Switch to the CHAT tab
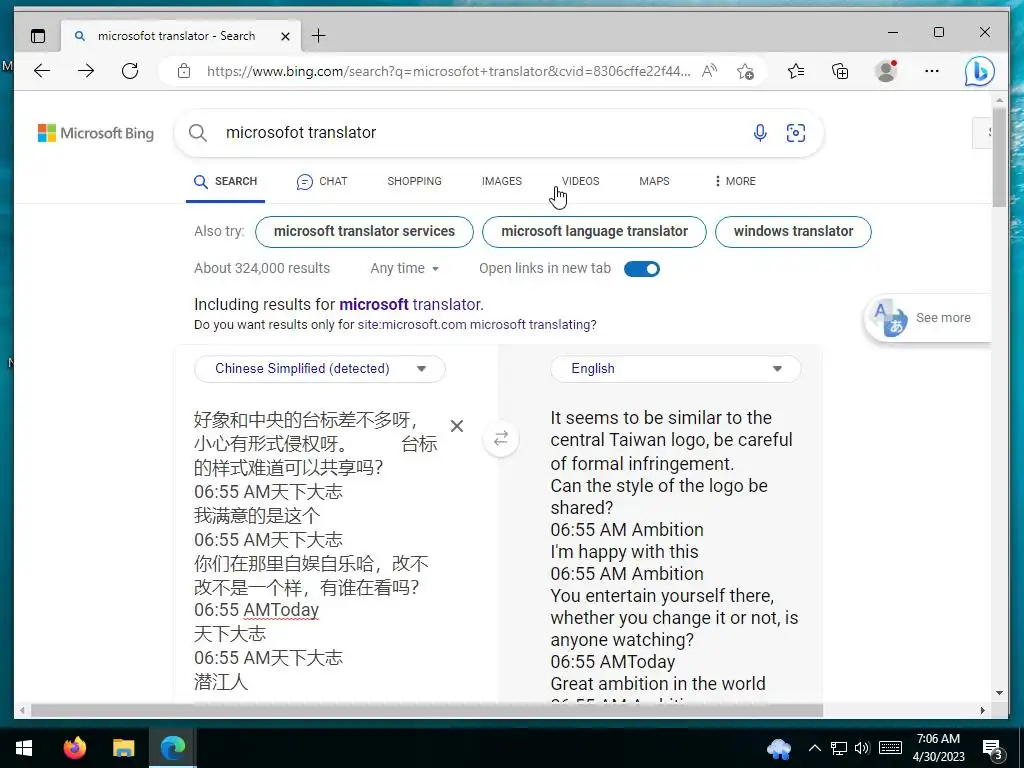The width and height of the screenshot is (1024, 768). [322, 182]
